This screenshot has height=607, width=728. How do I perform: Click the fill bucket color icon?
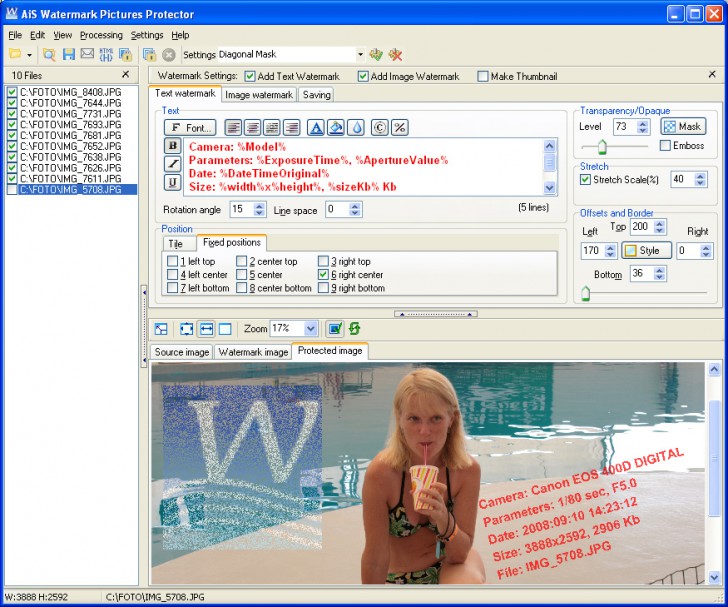tap(336, 127)
